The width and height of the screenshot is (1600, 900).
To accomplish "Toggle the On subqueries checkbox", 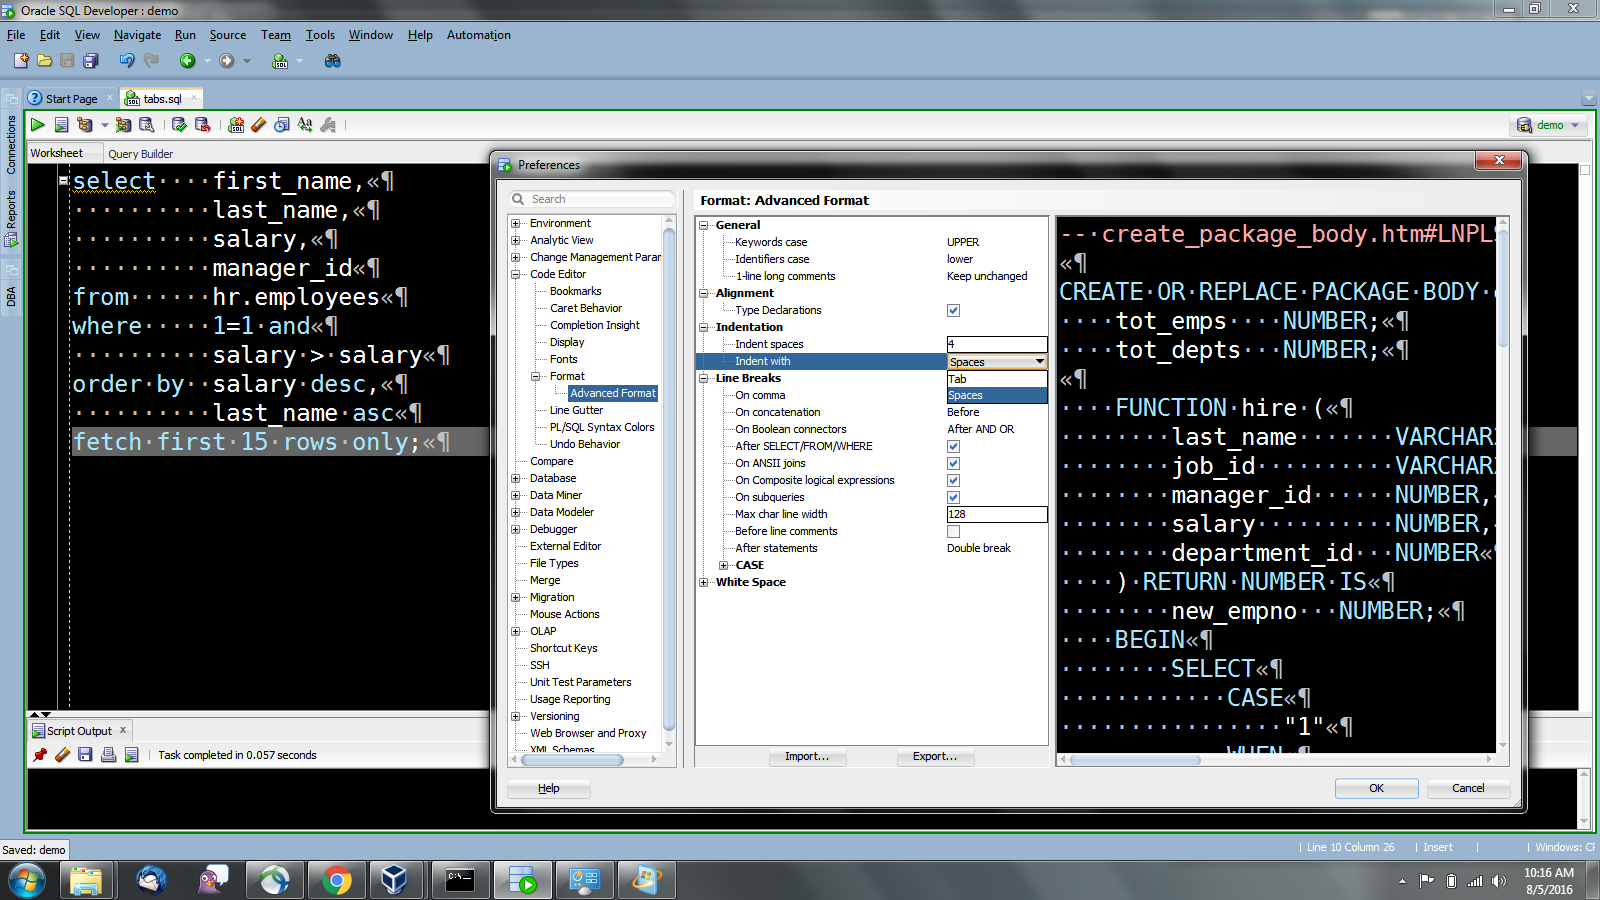I will coord(954,497).
